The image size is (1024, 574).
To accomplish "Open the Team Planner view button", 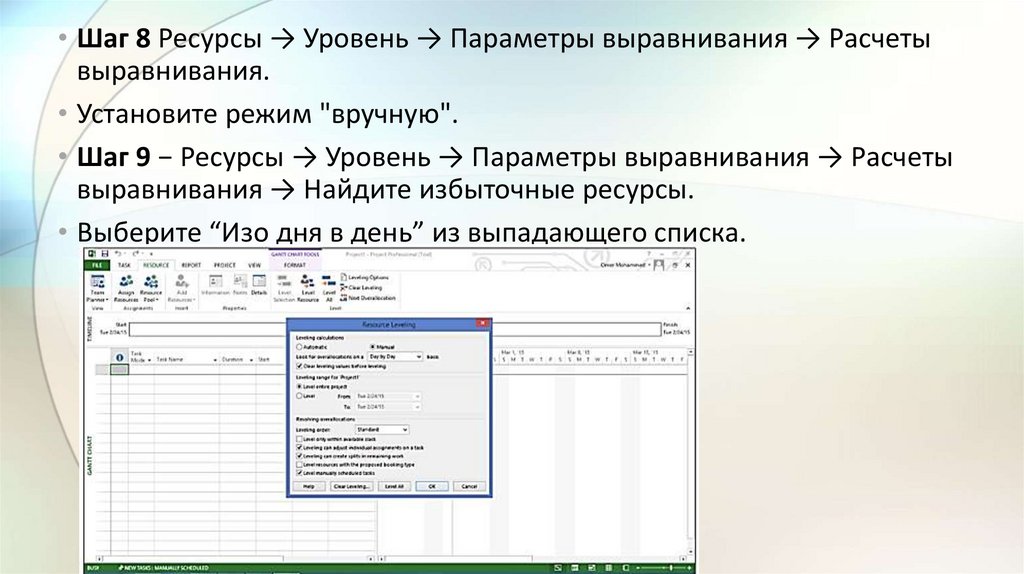I will [x=97, y=288].
